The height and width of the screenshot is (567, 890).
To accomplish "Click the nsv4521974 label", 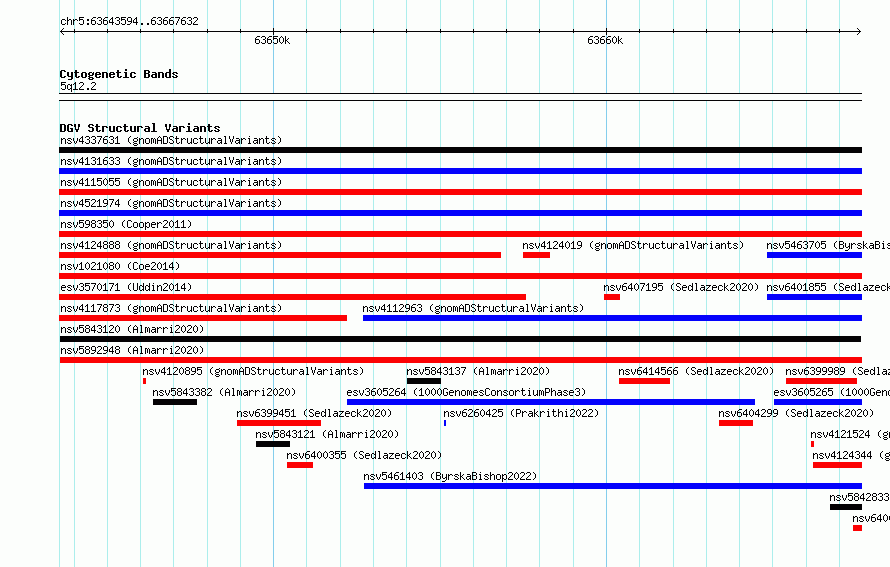I will click(171, 203).
